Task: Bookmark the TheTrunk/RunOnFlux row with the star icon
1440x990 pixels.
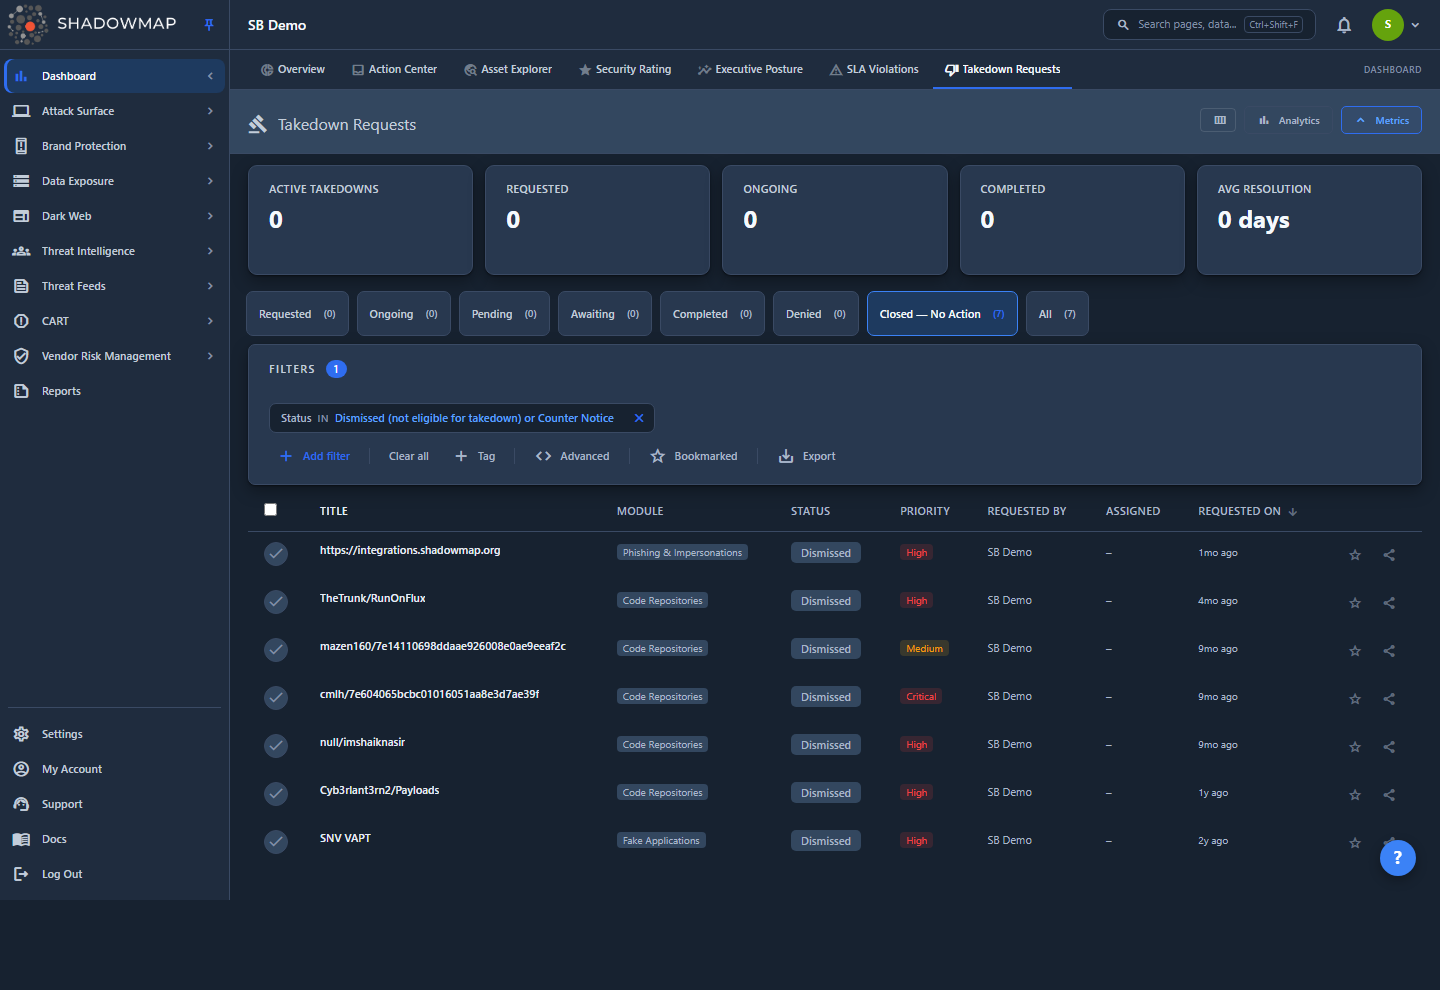Action: tap(1355, 603)
